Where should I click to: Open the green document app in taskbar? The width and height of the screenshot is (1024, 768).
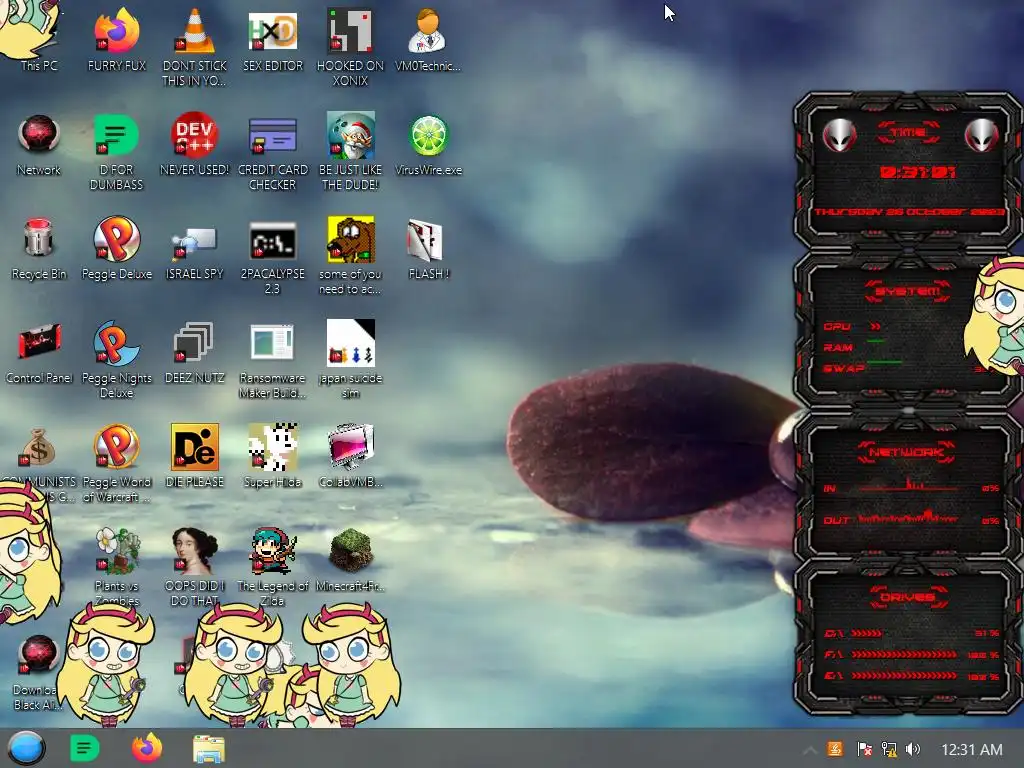click(84, 748)
